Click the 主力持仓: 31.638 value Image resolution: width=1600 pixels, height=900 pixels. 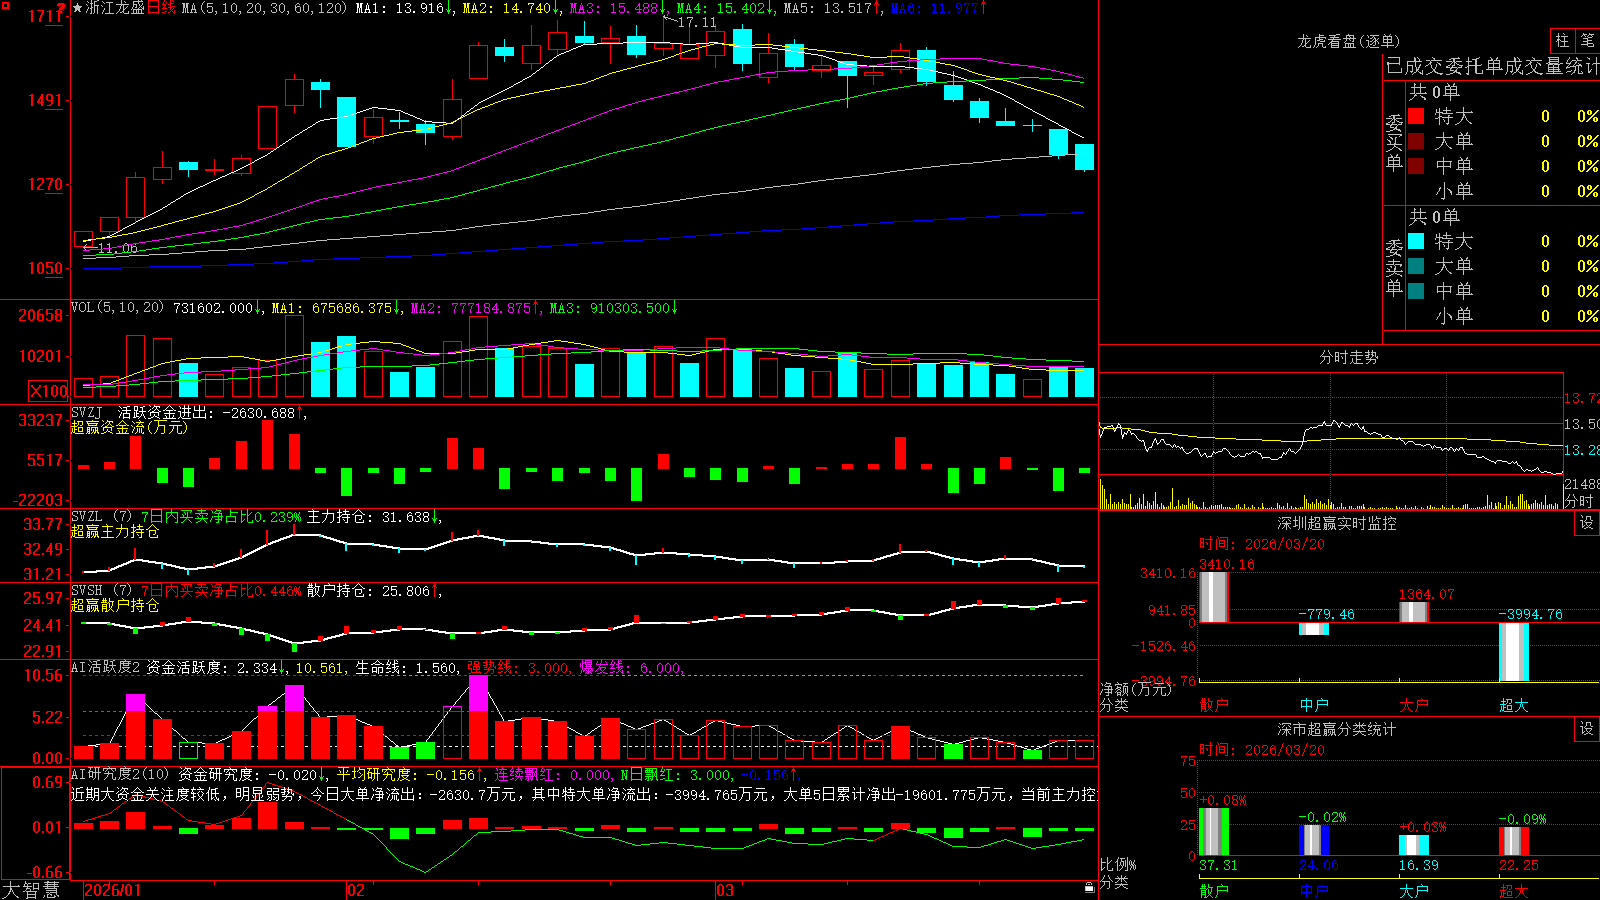[x=369, y=517]
